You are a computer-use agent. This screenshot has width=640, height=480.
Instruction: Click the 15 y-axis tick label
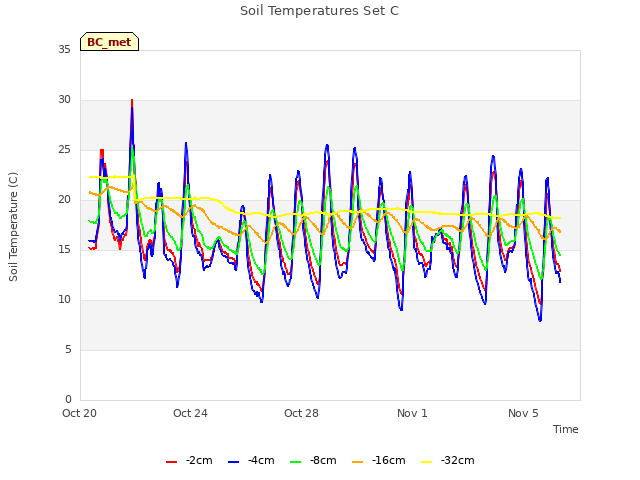(64, 249)
